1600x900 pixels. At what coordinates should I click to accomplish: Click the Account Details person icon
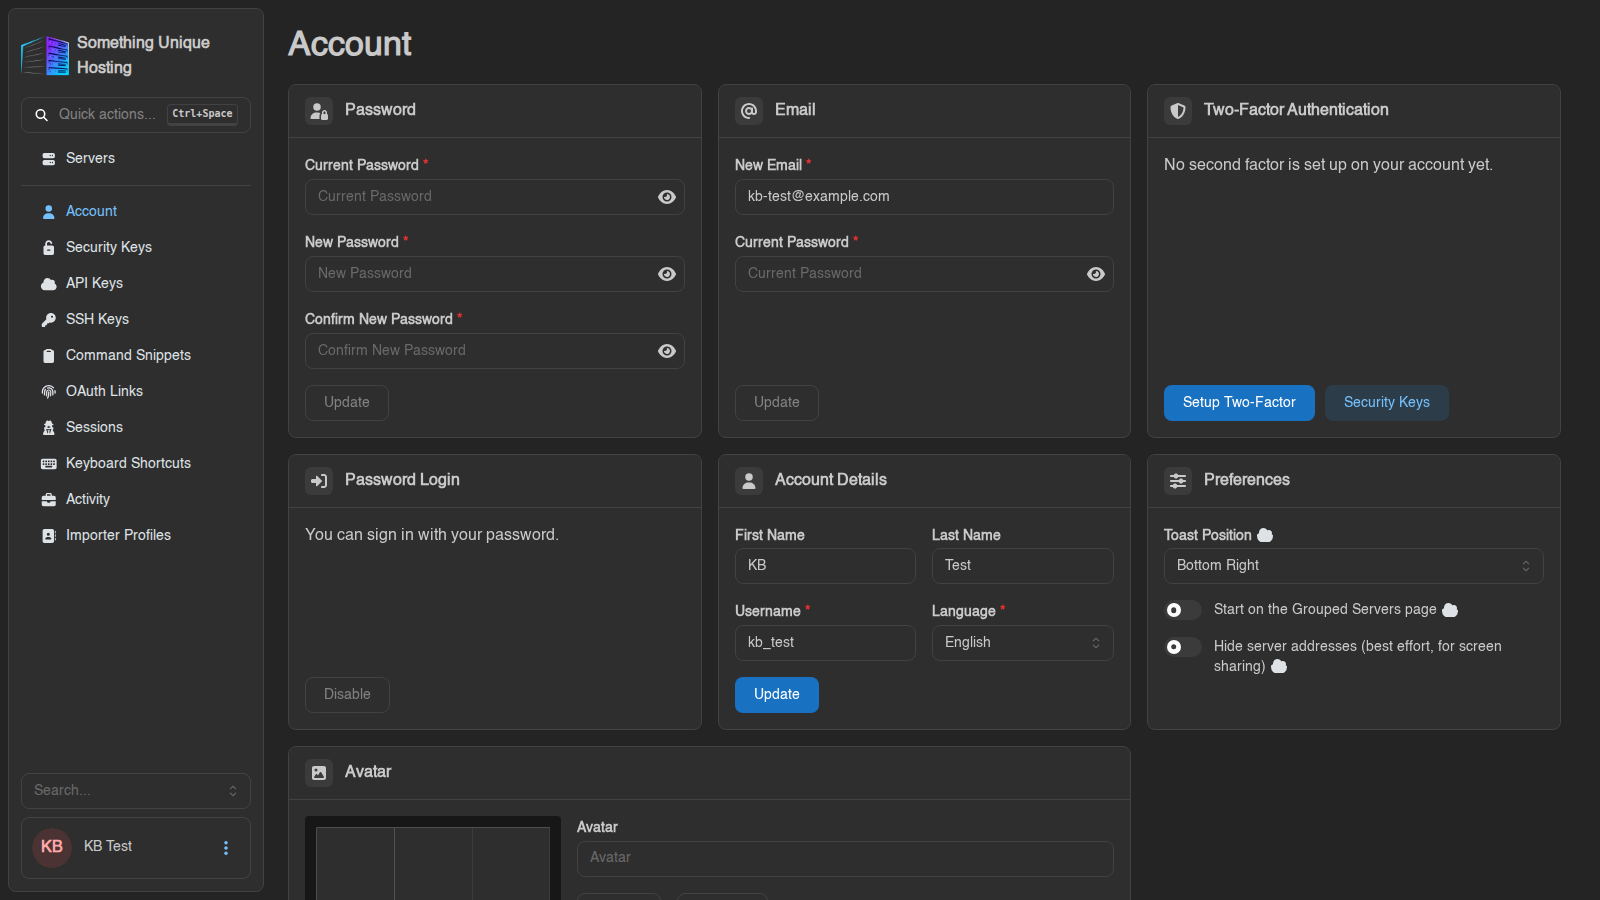coord(749,481)
